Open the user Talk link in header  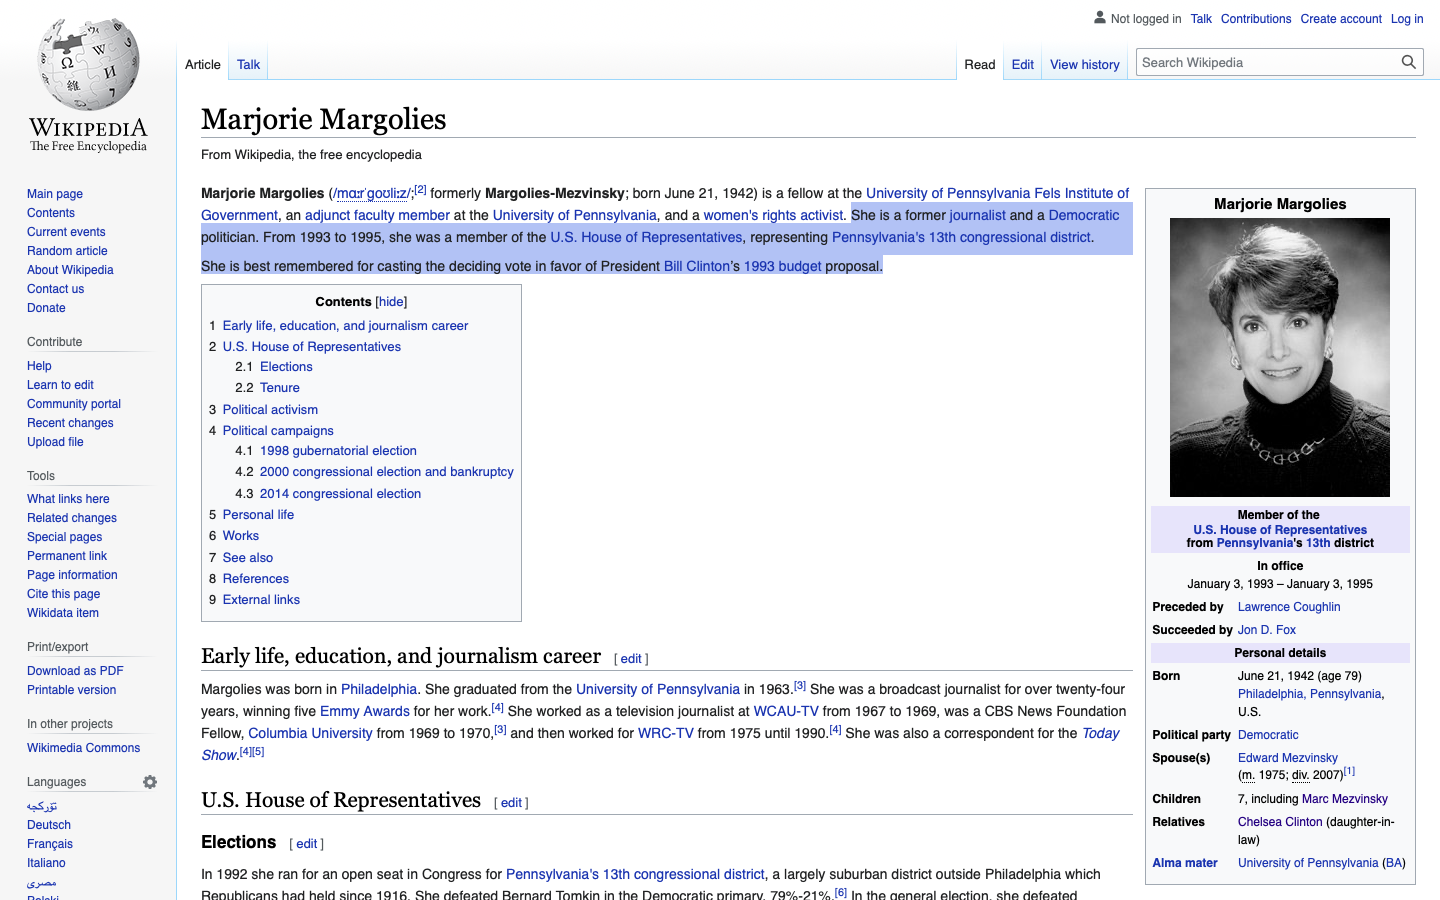(x=1201, y=19)
